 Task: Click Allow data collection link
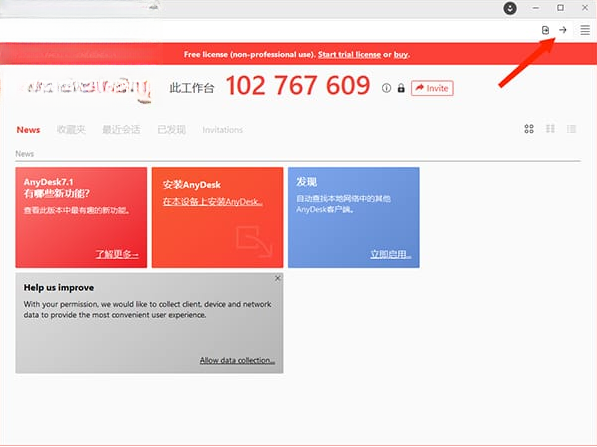[x=237, y=360]
